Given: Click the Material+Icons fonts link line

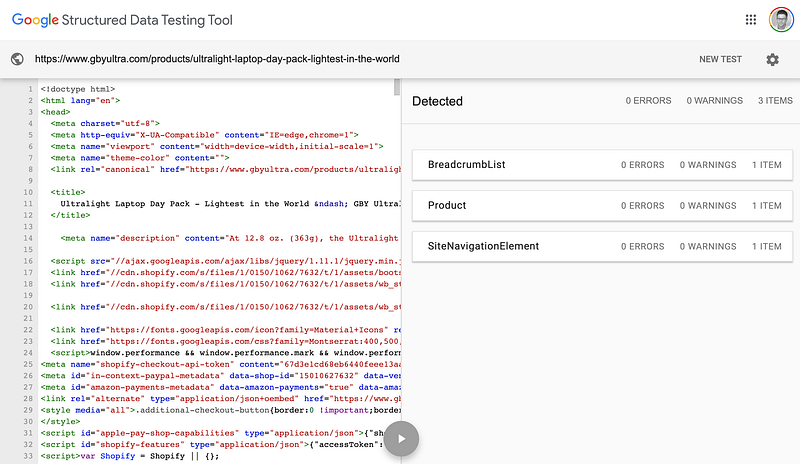Looking at the screenshot, I should (226, 330).
